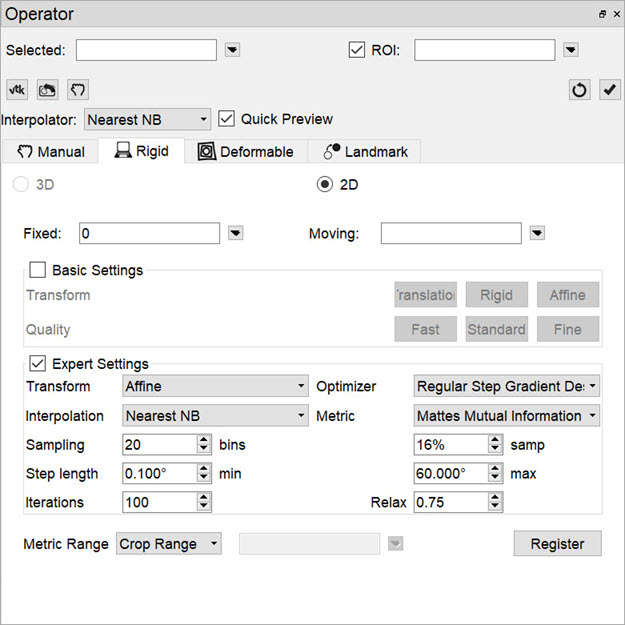The width and height of the screenshot is (625, 625).
Task: Click the Fixed image input field
Action: pos(149,233)
